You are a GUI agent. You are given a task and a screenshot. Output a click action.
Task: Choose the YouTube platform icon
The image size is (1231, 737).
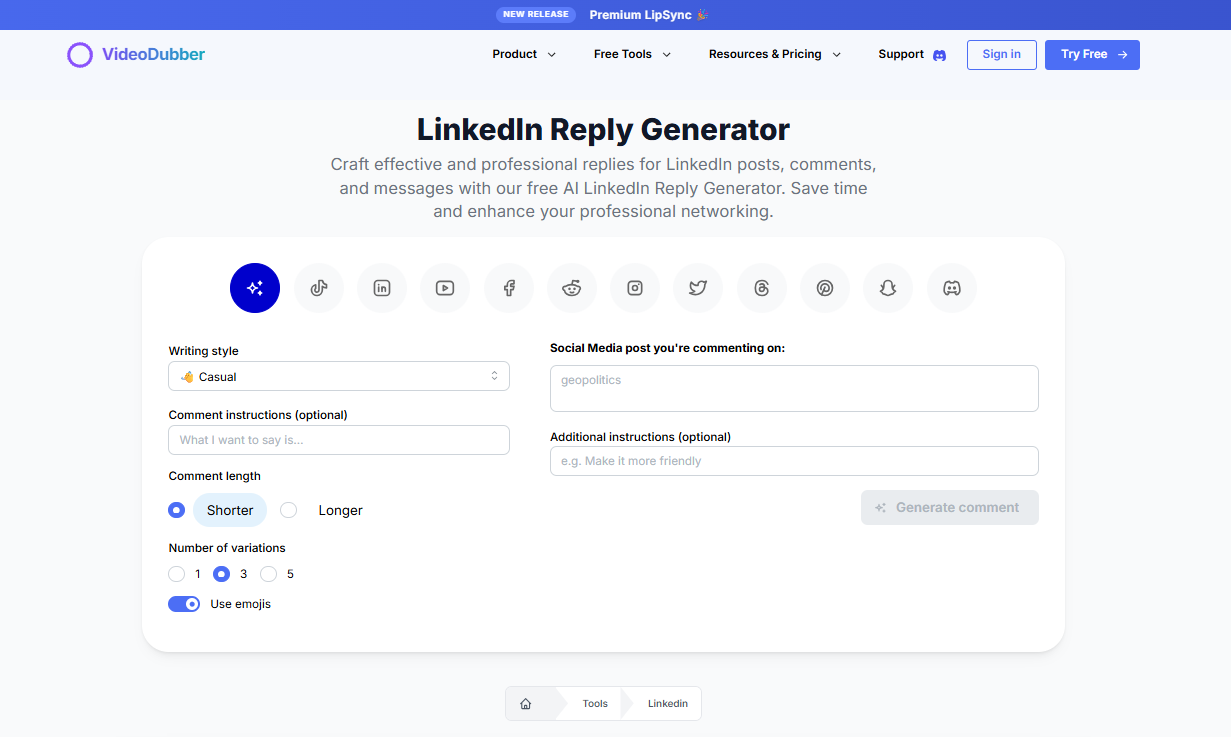click(445, 288)
